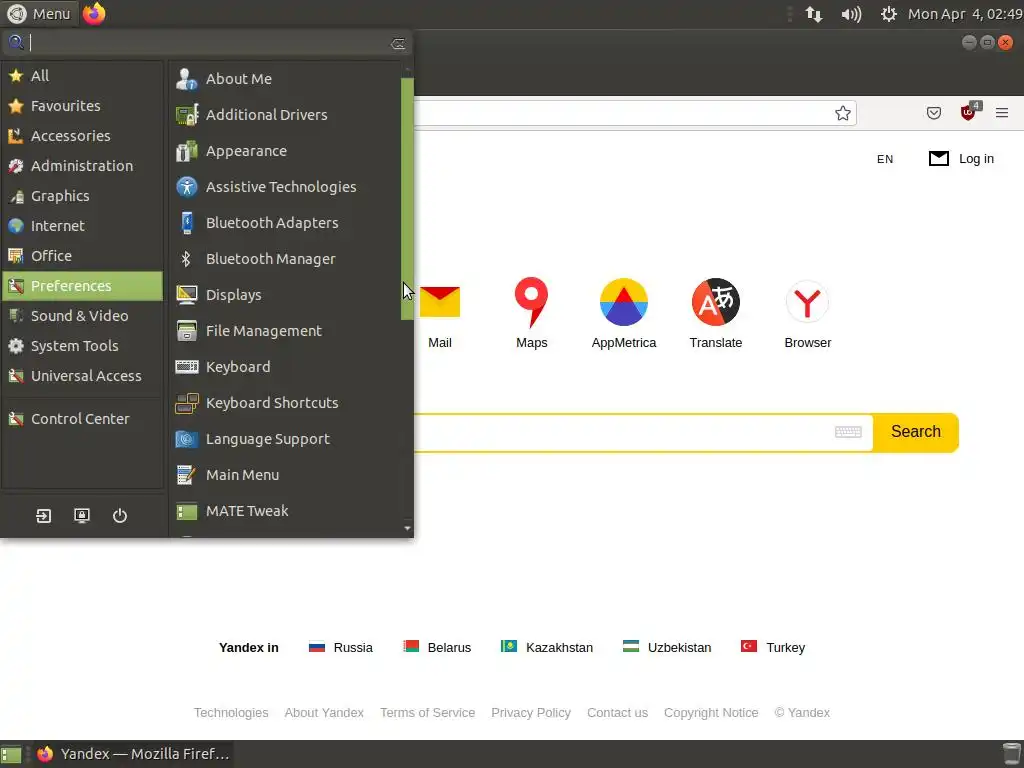The image size is (1024, 768).
Task: Click the scroll-down arrow of applications list
Action: point(408,528)
